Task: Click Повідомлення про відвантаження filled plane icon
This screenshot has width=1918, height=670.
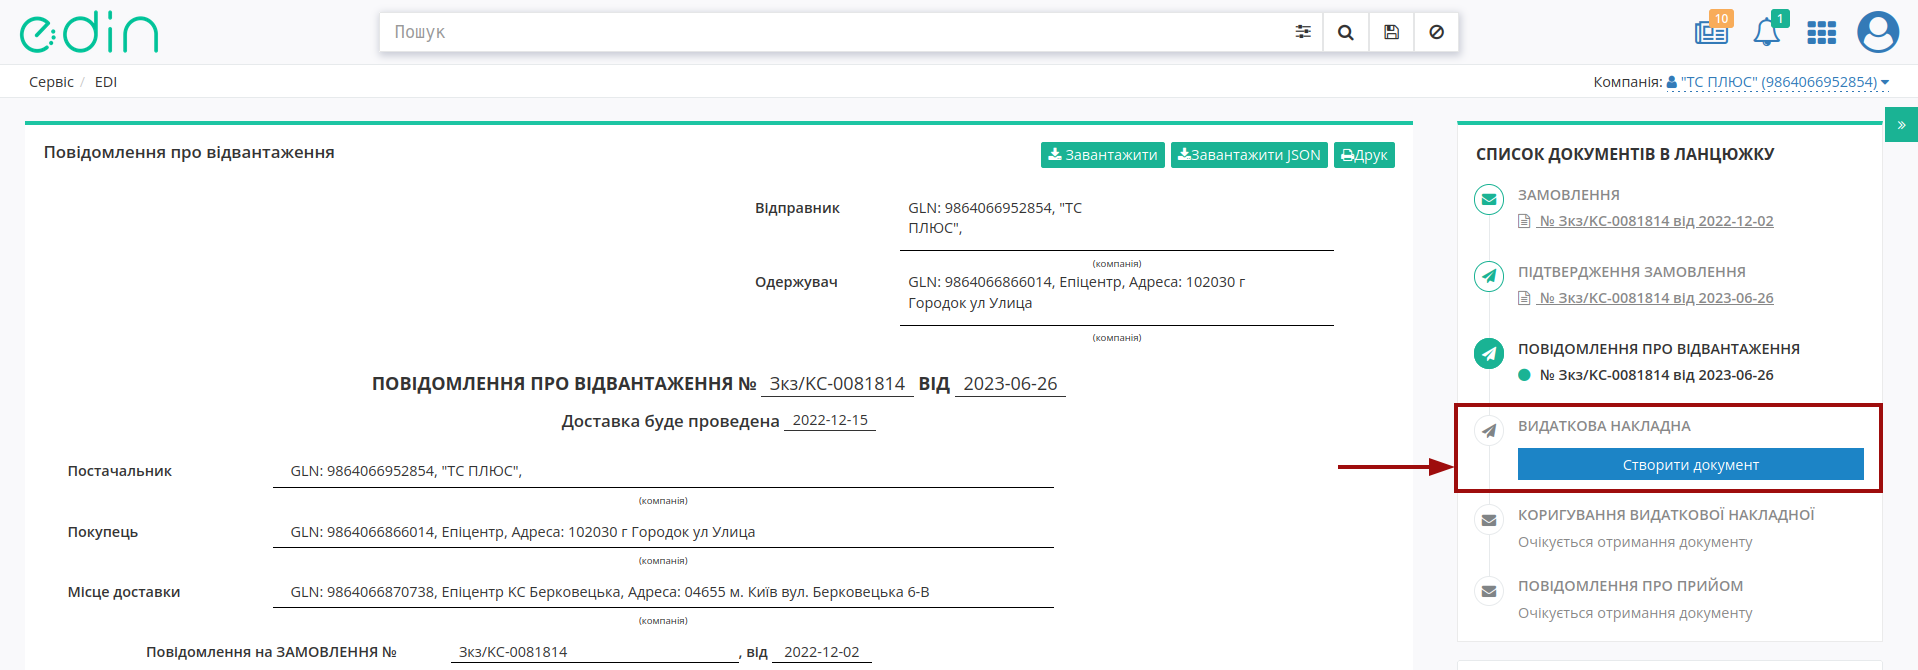Action: (1488, 353)
